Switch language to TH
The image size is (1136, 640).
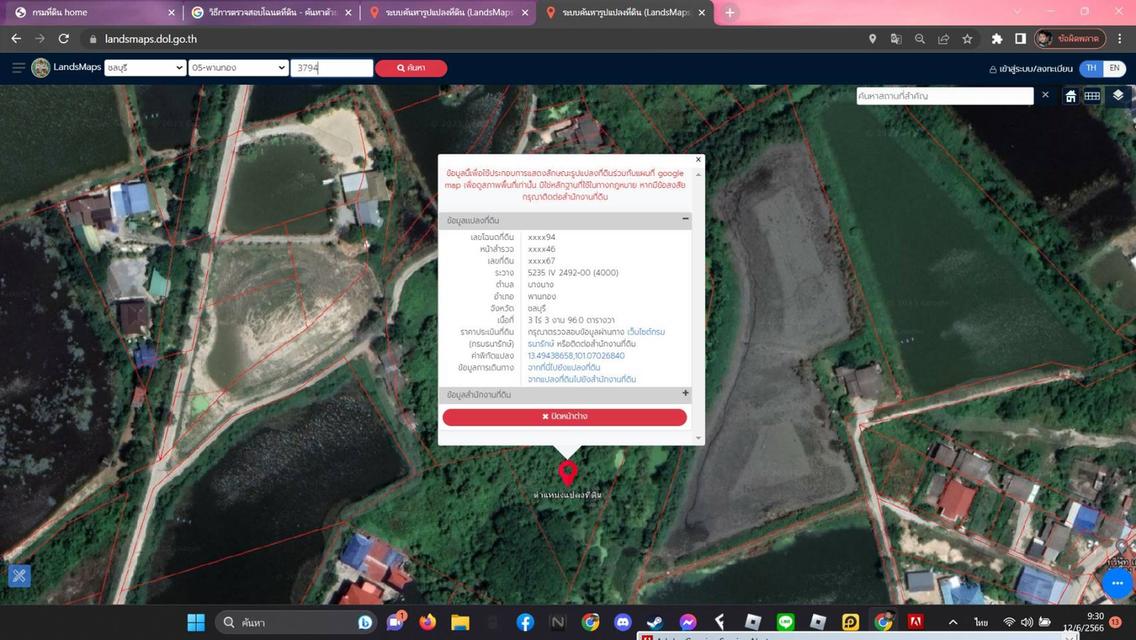point(1091,68)
